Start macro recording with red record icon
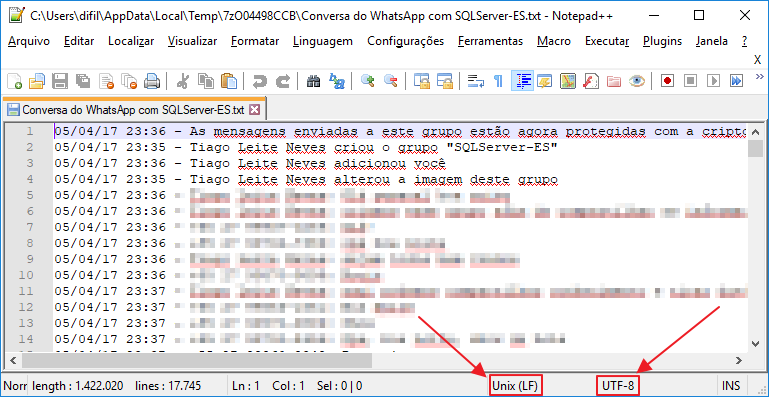 (666, 81)
